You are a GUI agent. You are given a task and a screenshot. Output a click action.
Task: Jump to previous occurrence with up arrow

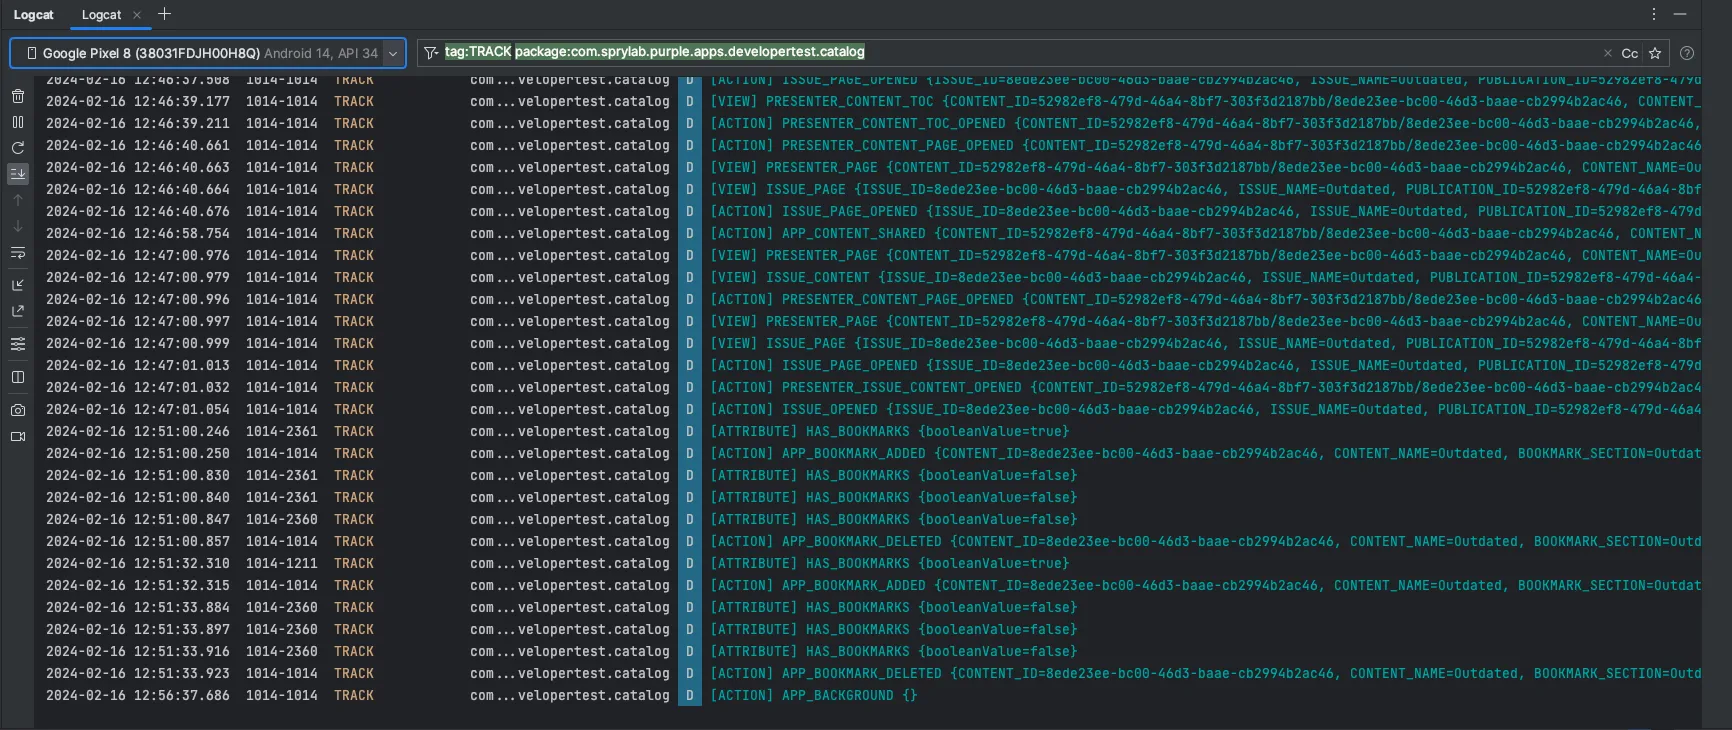click(x=18, y=200)
